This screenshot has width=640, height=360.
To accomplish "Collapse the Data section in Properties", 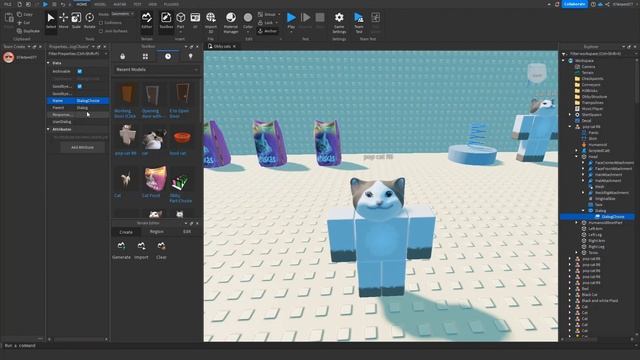I will (x=49, y=63).
